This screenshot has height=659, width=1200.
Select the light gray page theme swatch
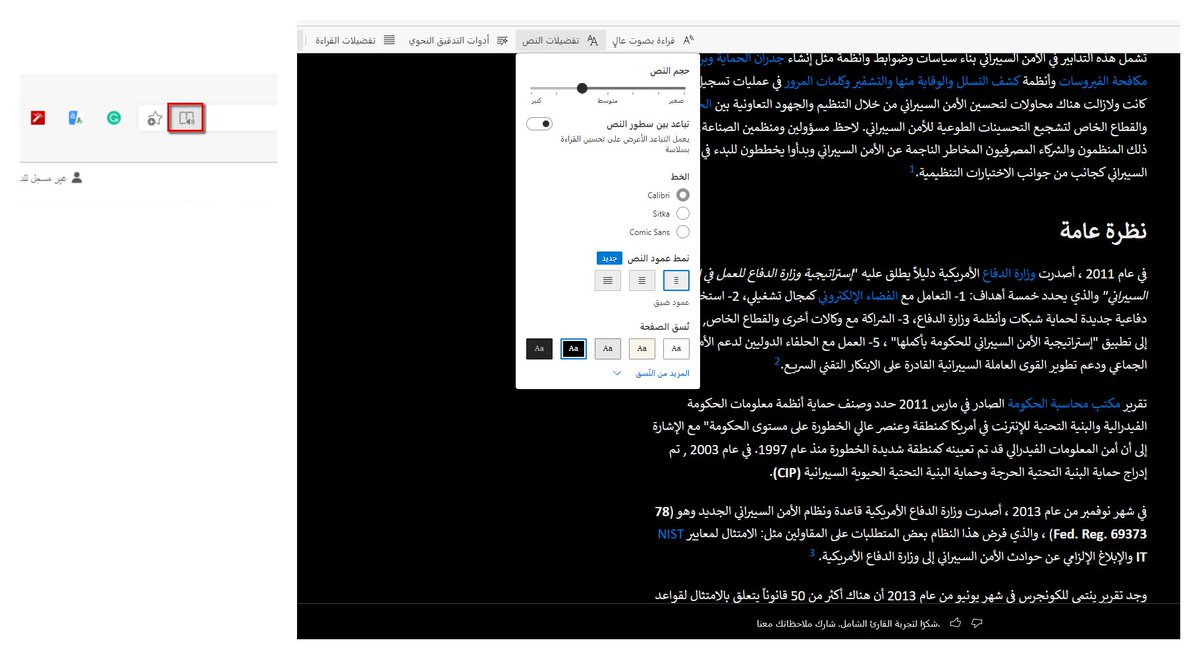(x=608, y=348)
